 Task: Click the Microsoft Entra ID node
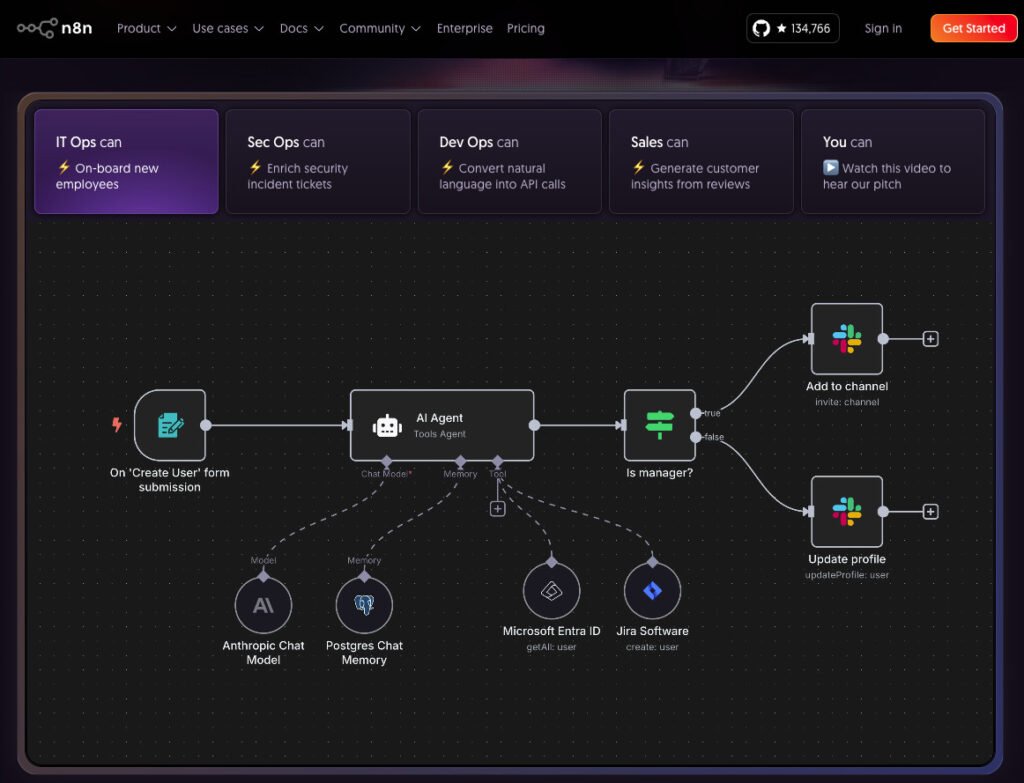[551, 591]
